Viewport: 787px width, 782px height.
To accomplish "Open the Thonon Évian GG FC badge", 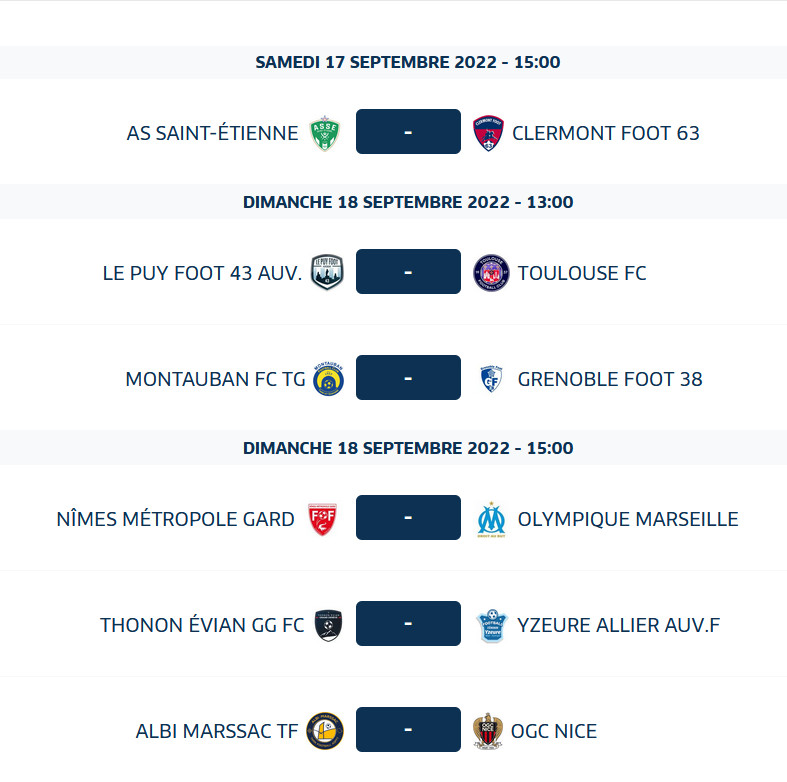I will [328, 625].
